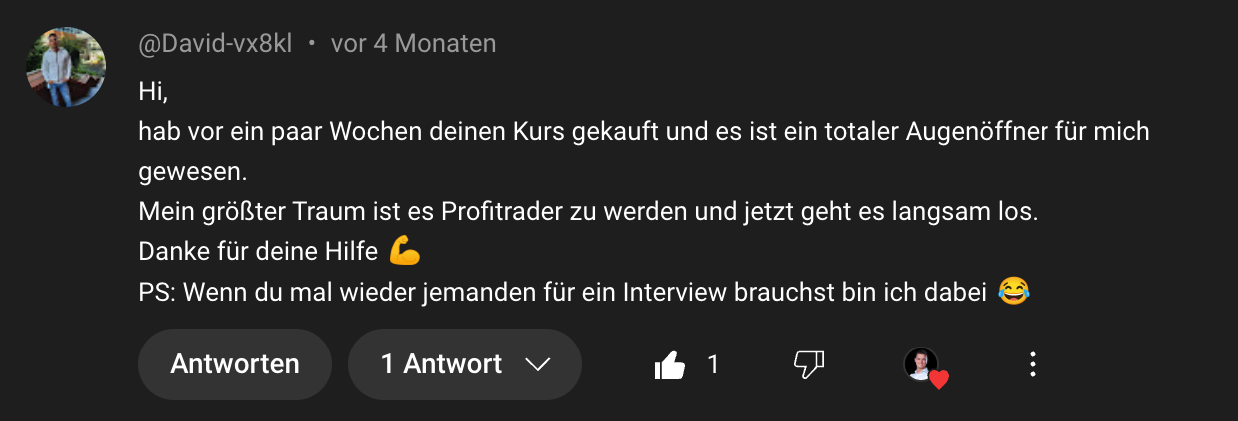Open the three-dot comment options menu
The height and width of the screenshot is (421, 1238).
click(x=1033, y=365)
